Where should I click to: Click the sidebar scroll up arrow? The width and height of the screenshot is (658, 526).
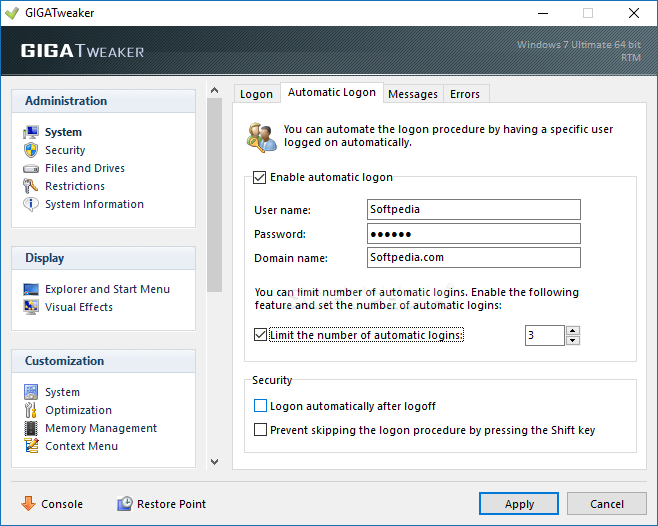tap(214, 90)
